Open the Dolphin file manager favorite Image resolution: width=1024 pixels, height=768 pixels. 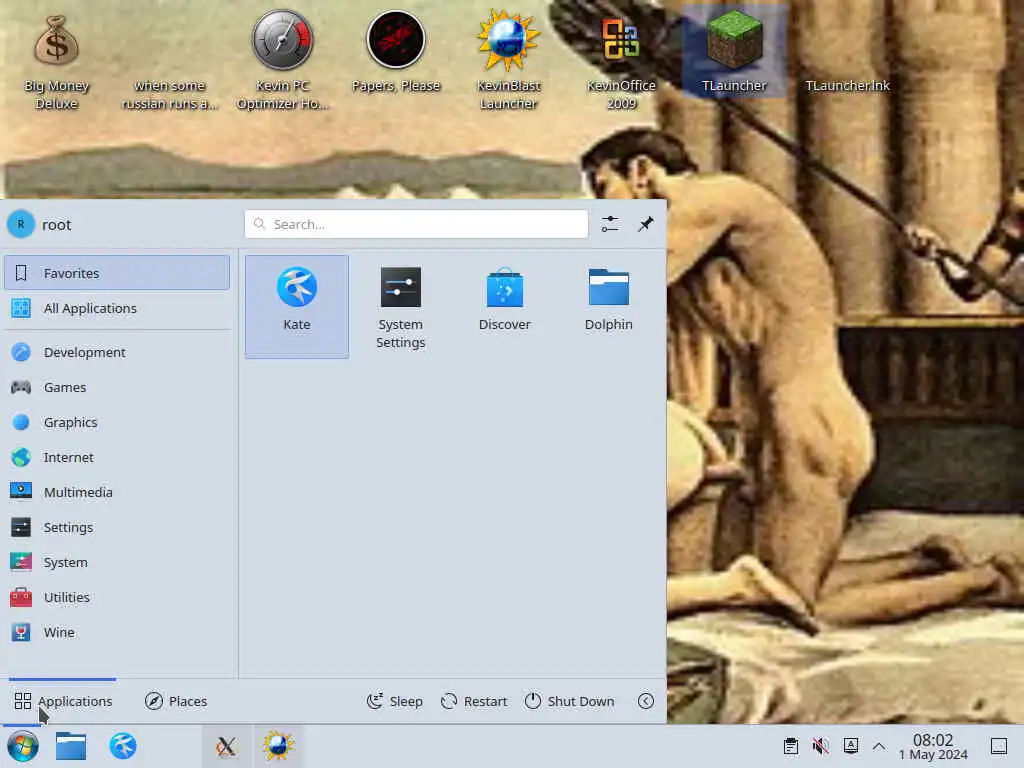608,306
